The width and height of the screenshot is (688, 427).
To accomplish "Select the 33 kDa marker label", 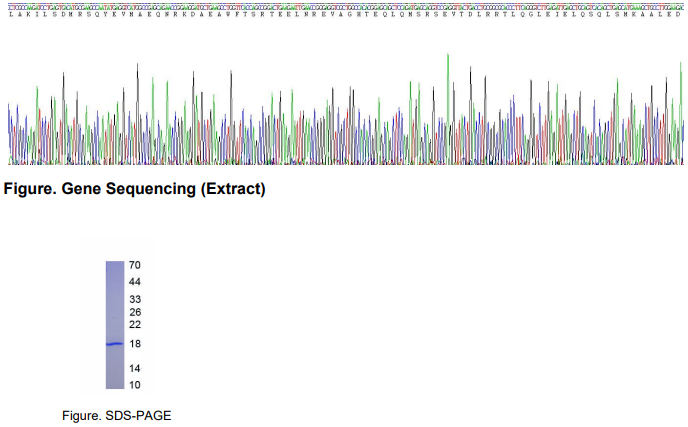I will click(135, 299).
